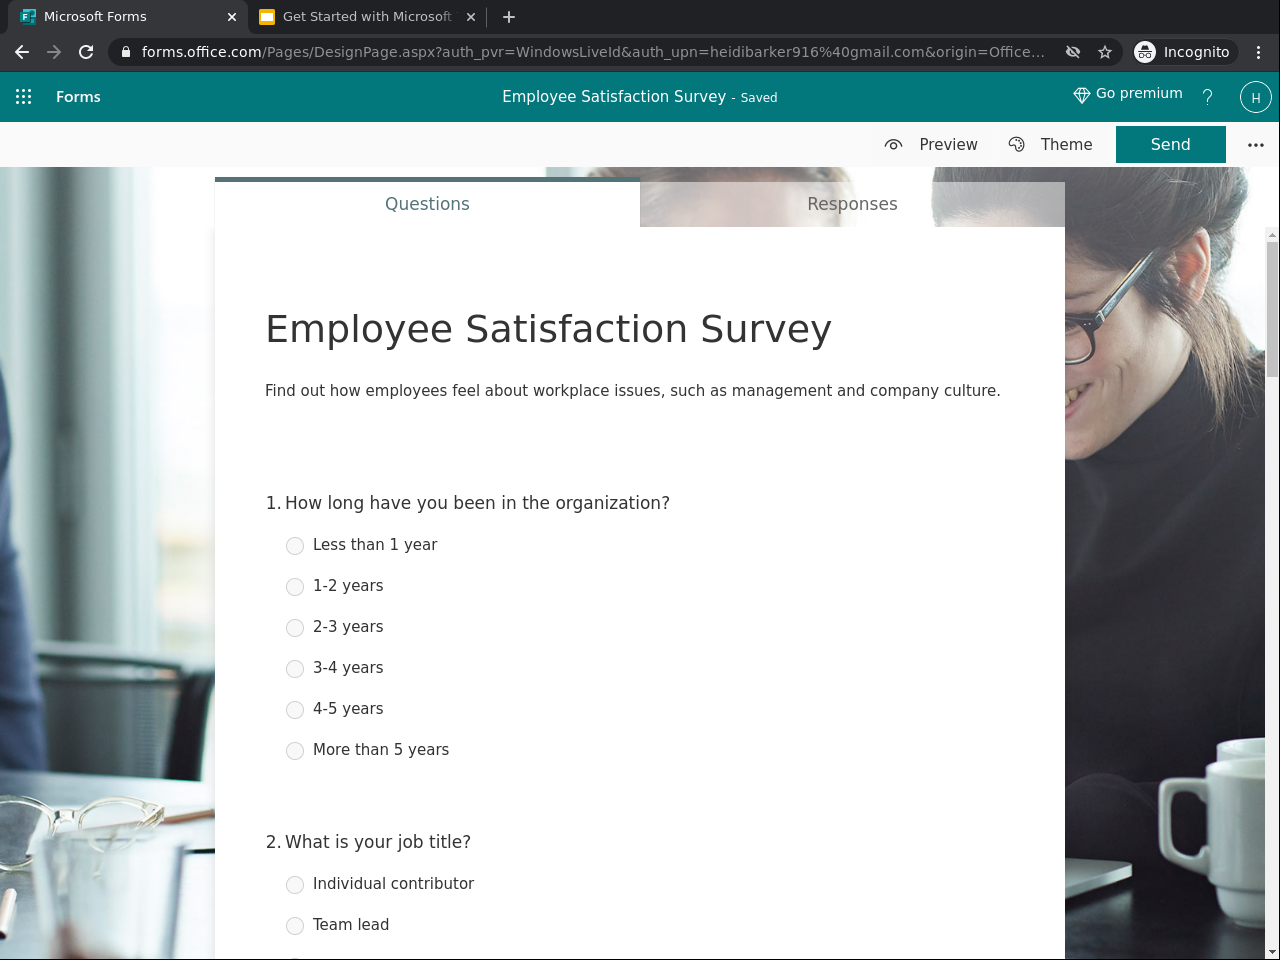Viewport: 1280px width, 960px height.
Task: Click the survey description text
Action: coord(633,391)
